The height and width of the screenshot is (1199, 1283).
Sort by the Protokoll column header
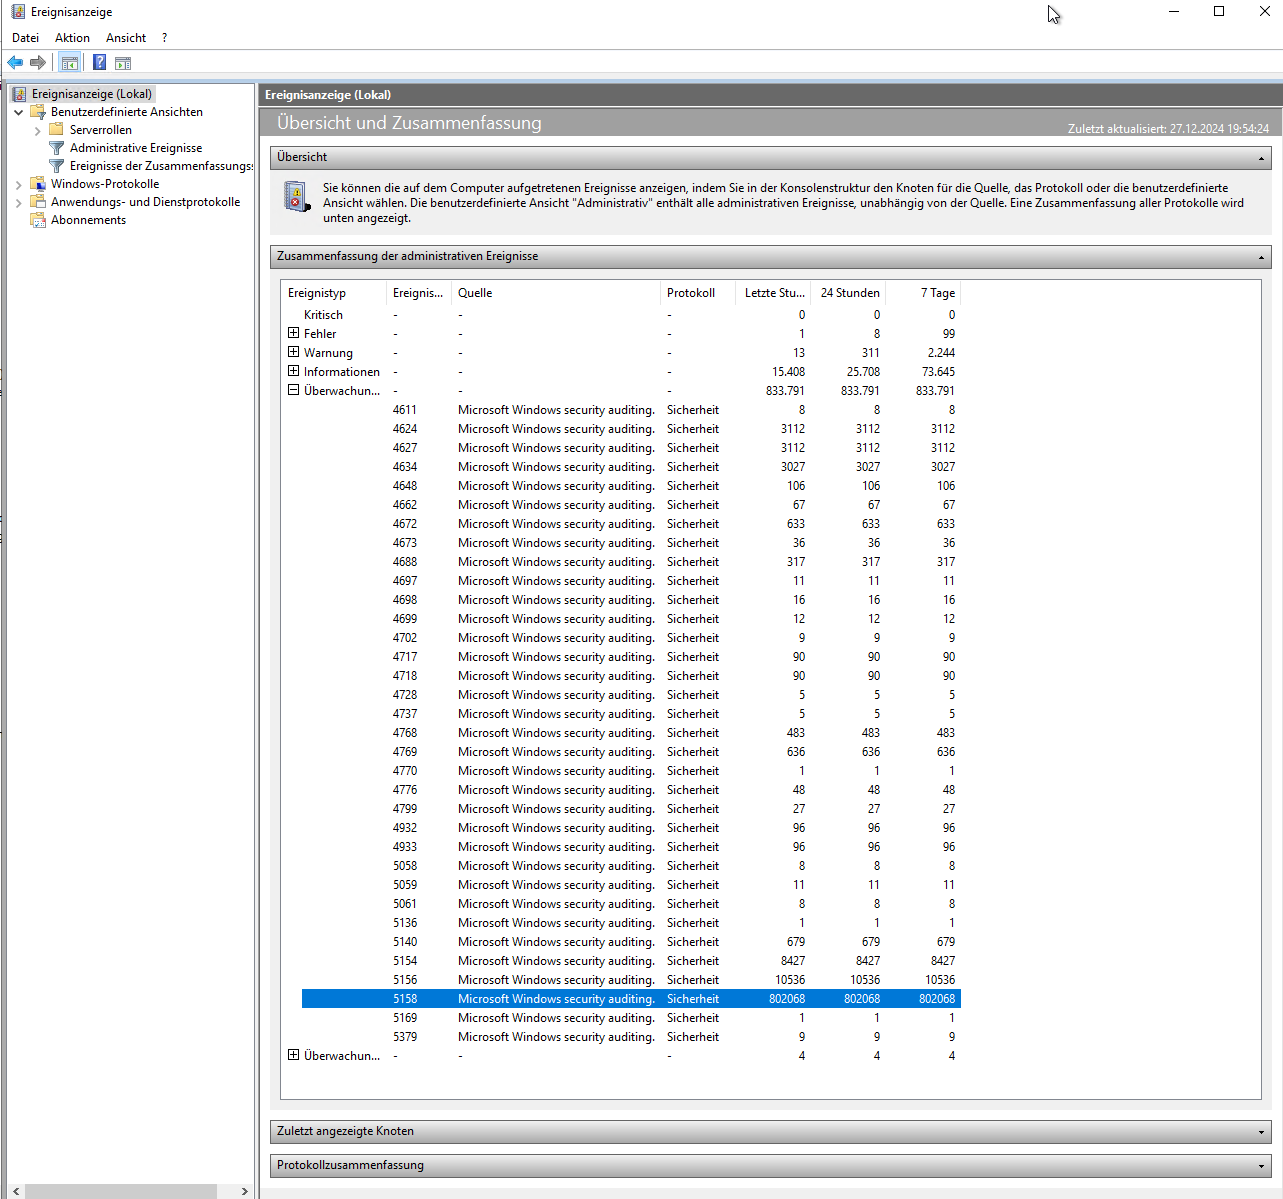(697, 293)
